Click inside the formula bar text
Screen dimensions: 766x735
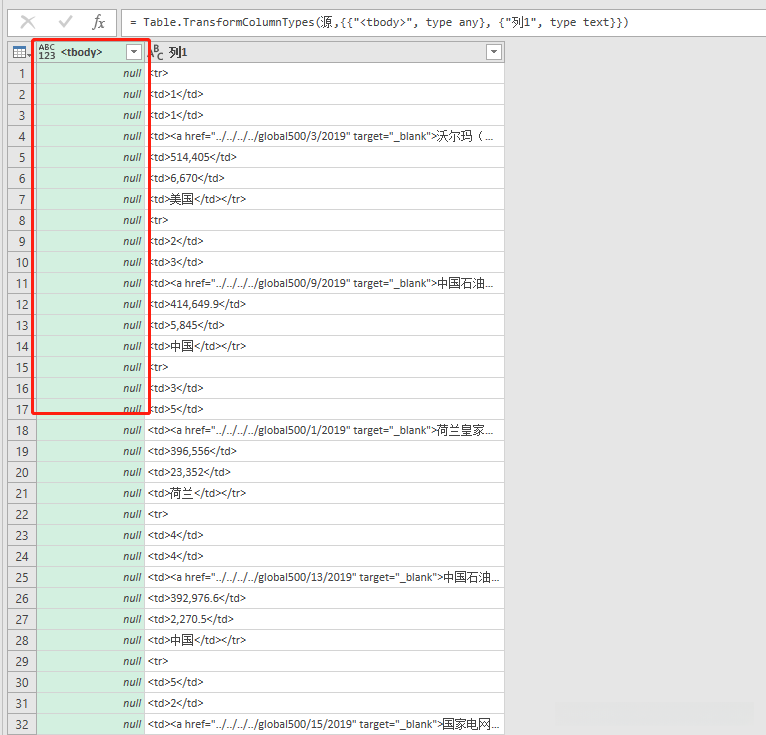pyautogui.click(x=380, y=22)
